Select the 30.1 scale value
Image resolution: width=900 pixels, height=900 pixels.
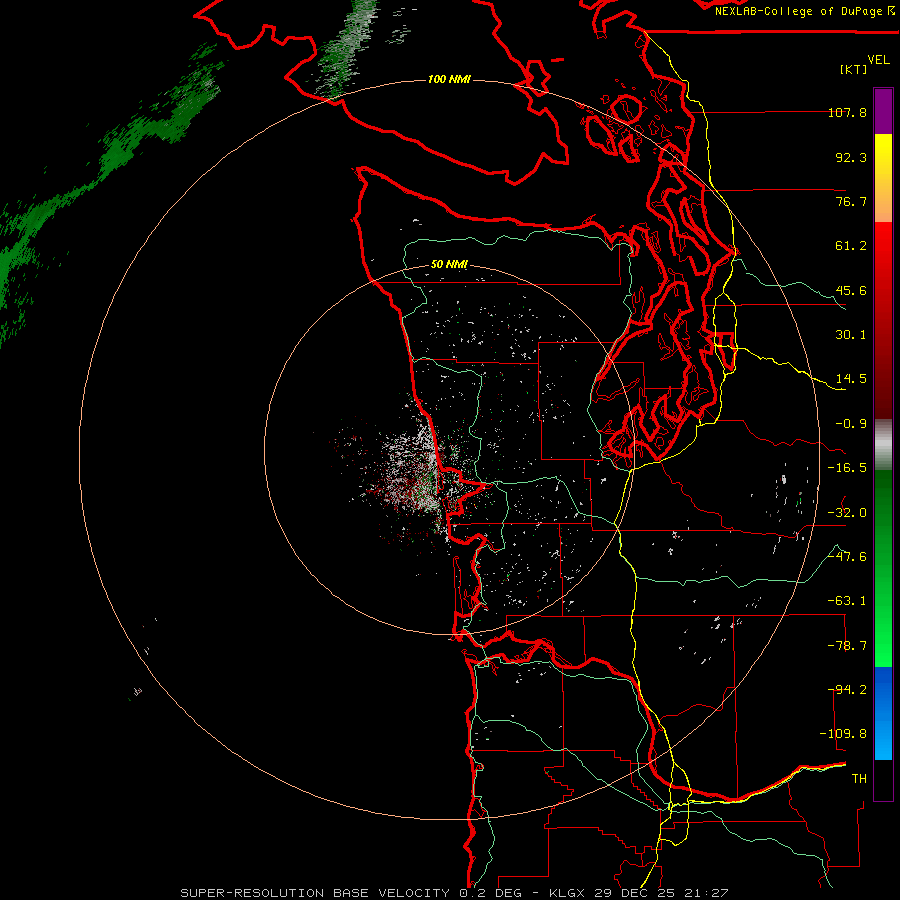coord(851,335)
